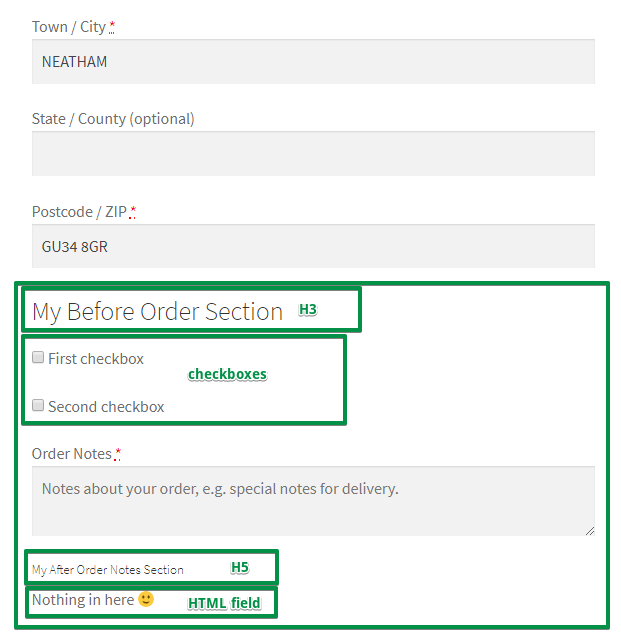This screenshot has height=643, width=621.
Task: Tick the Second checkbox option
Action: 38,405
